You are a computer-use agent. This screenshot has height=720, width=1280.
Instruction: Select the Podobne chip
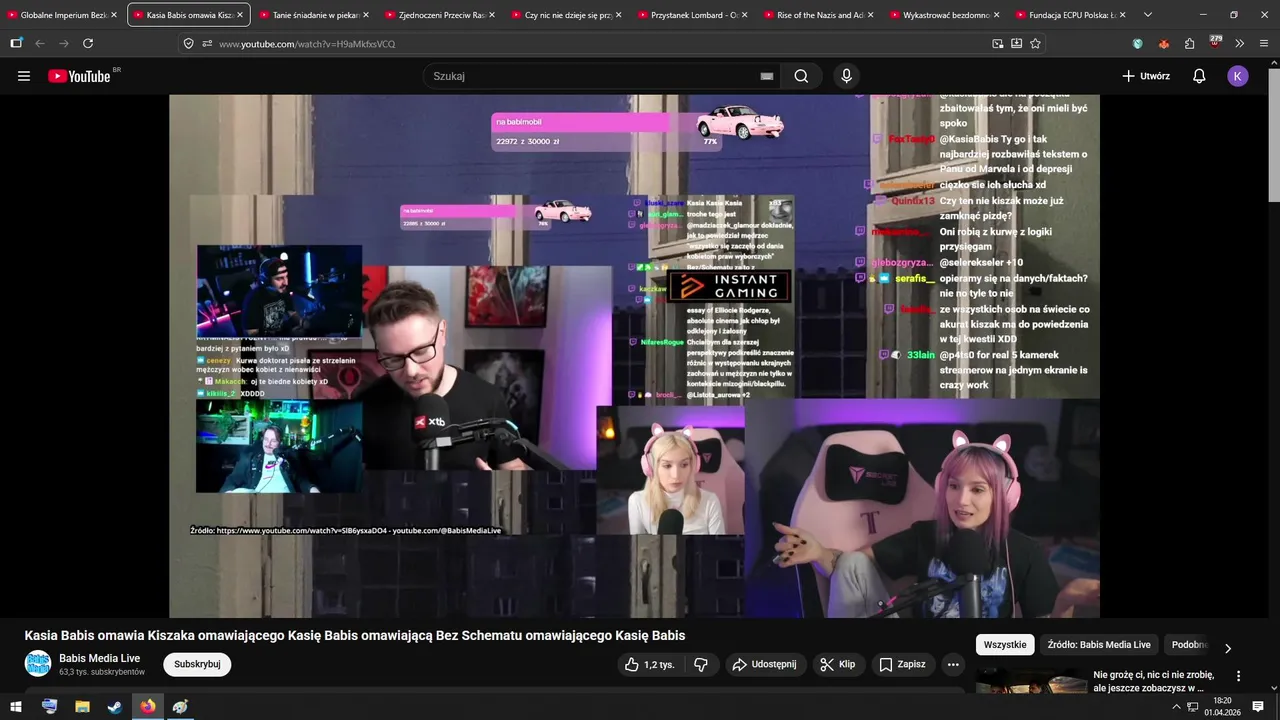click(x=1190, y=645)
